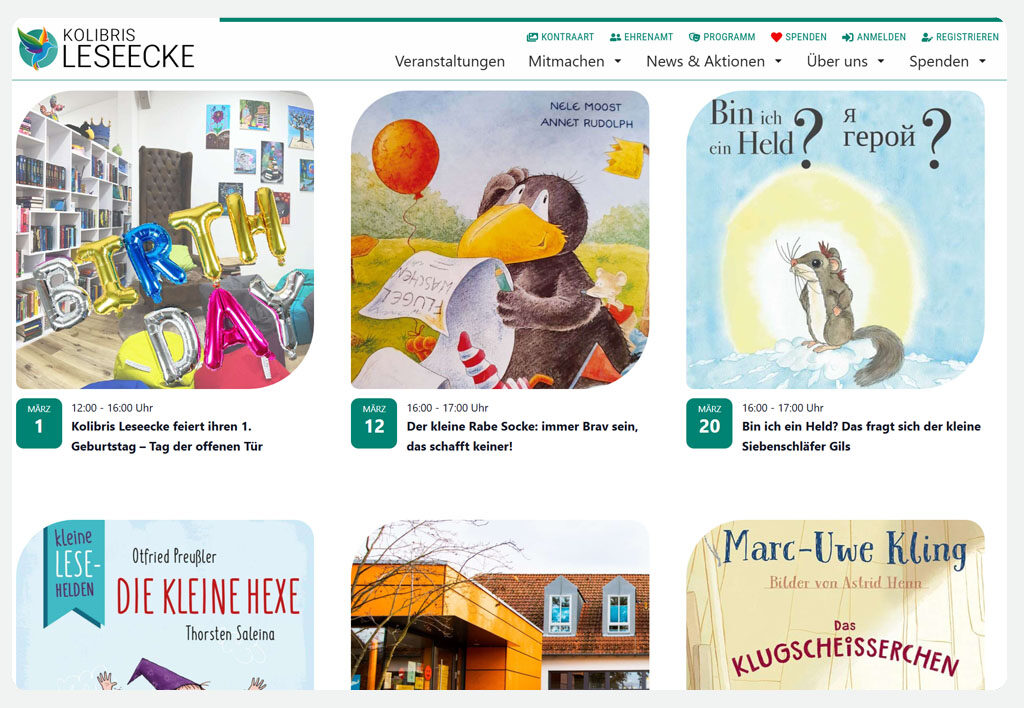Click the Kolibris hummingbird logo icon
Viewport: 1024px width, 708px height.
coord(37,48)
